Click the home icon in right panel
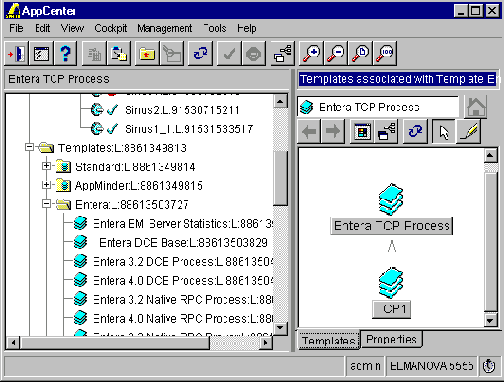 (476, 107)
